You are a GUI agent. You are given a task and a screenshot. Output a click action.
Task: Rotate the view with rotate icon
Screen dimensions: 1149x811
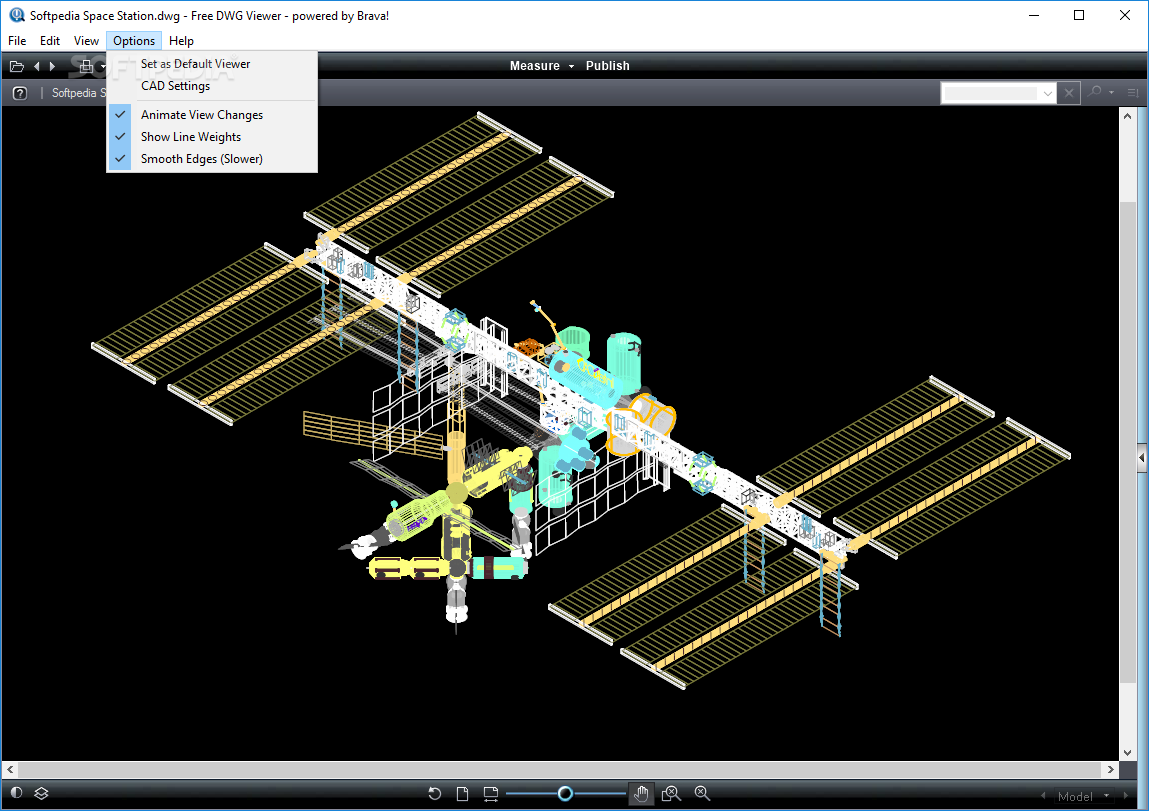(x=435, y=793)
